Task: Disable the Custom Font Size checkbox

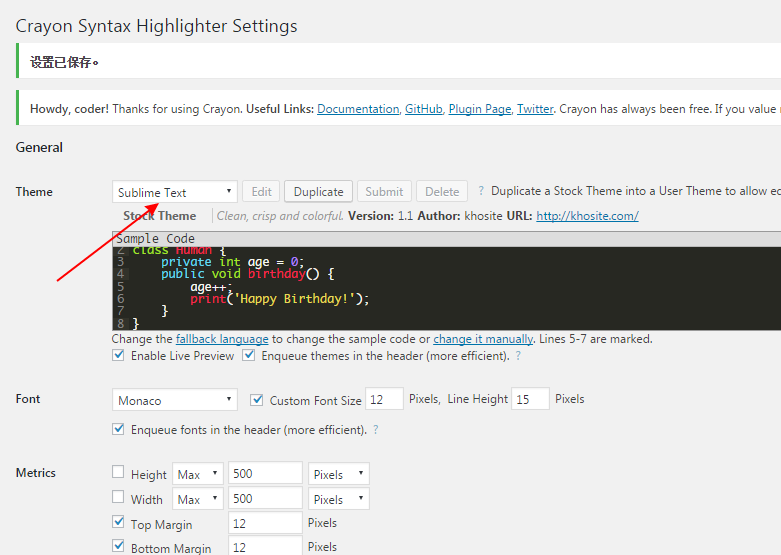Action: click(x=257, y=400)
